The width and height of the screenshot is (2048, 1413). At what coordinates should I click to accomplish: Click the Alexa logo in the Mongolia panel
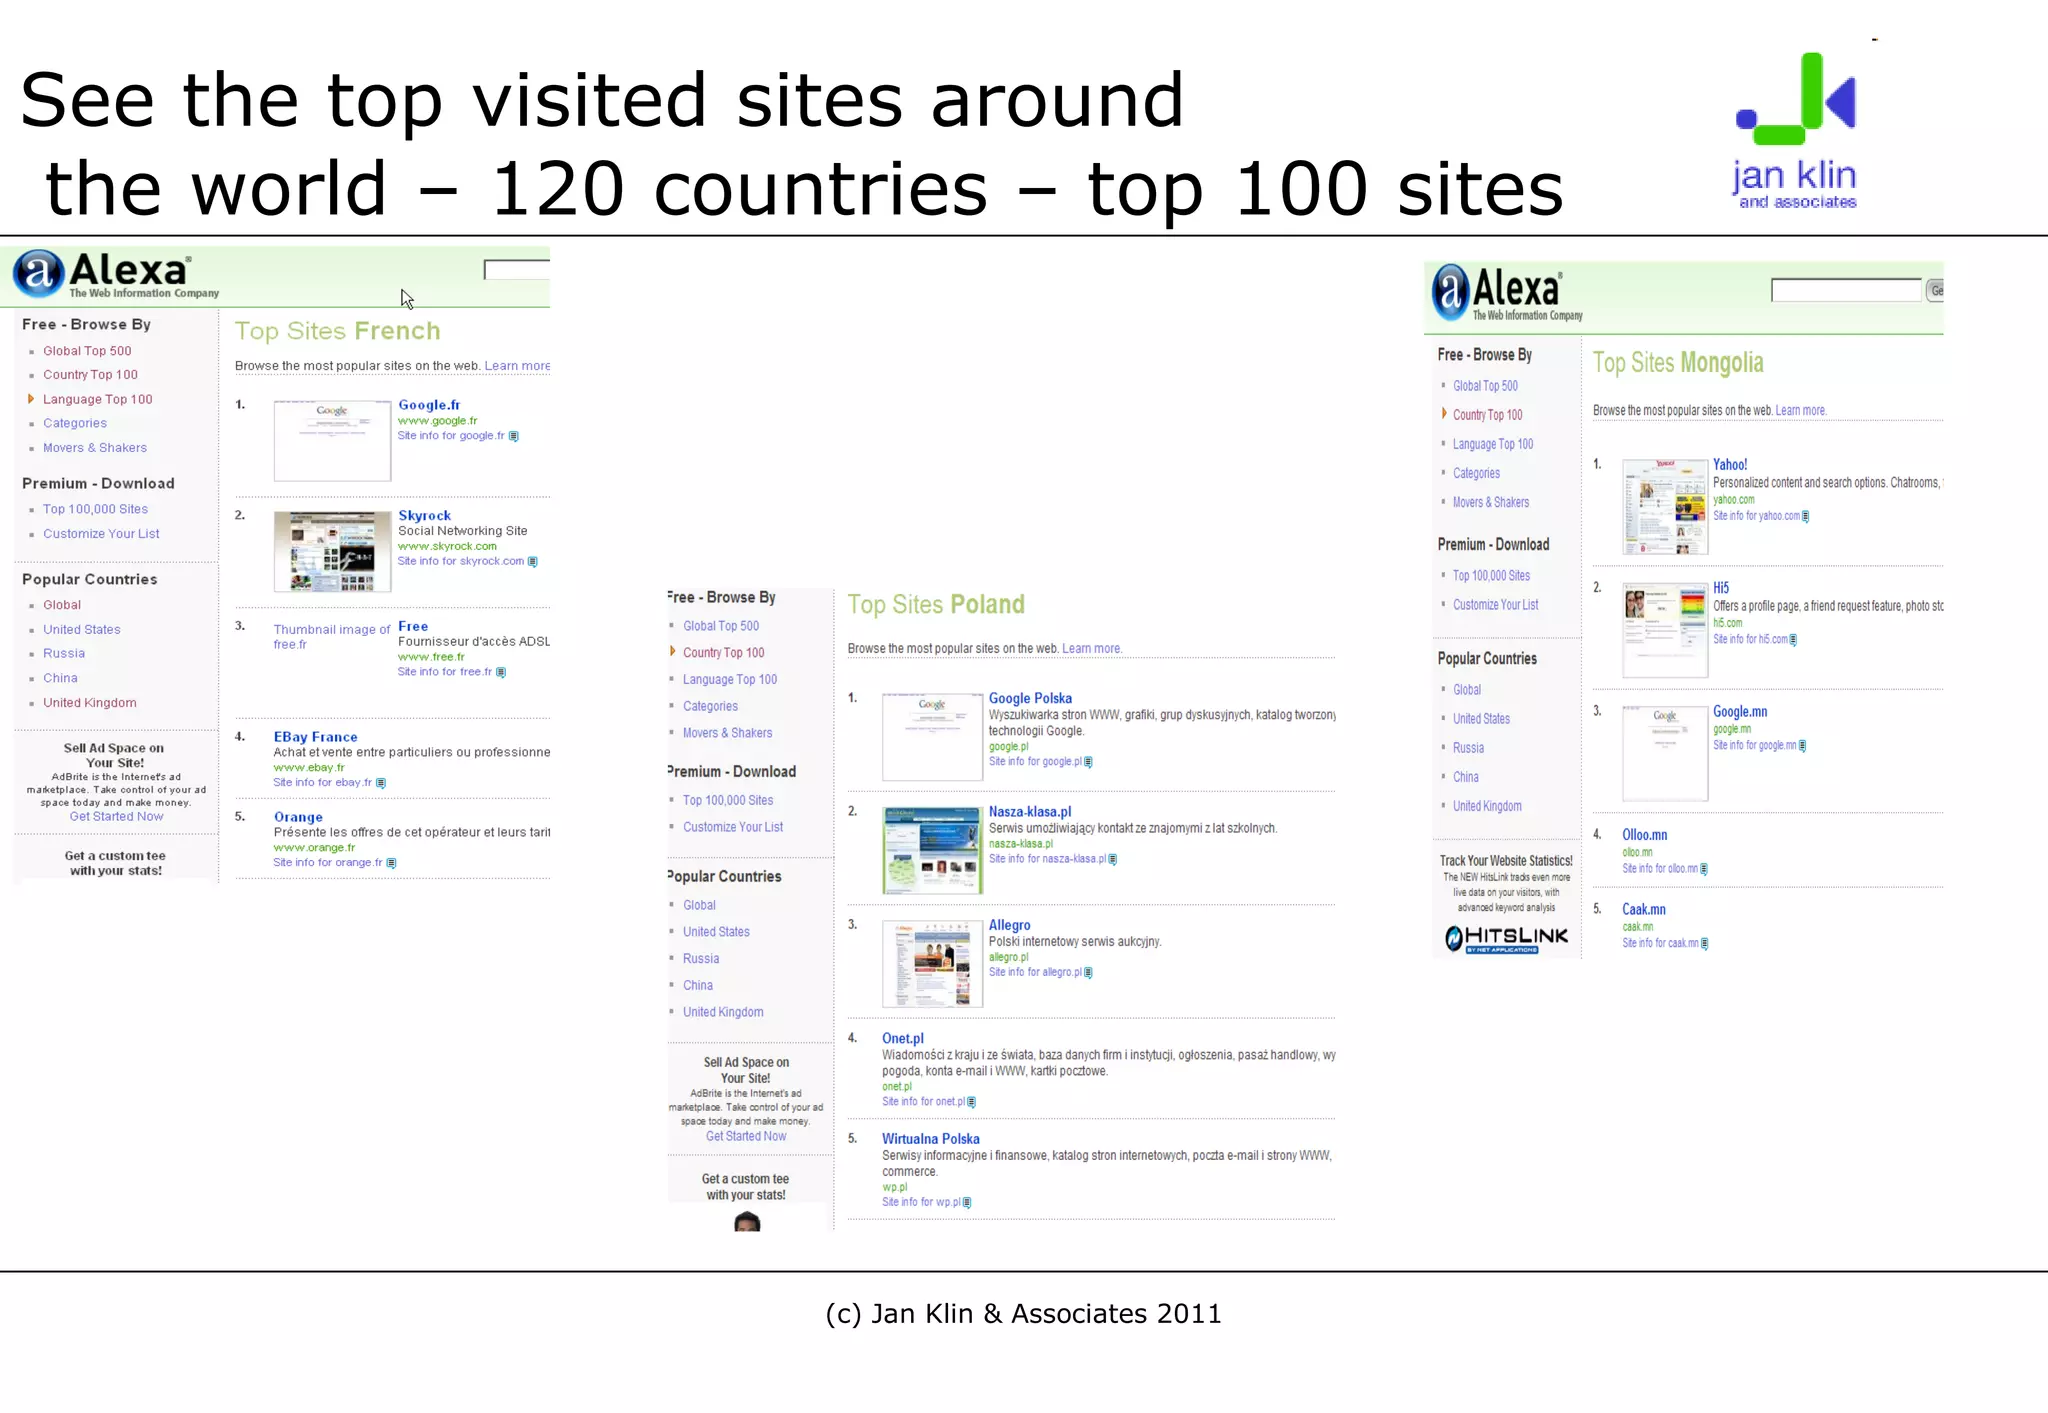click(1508, 293)
